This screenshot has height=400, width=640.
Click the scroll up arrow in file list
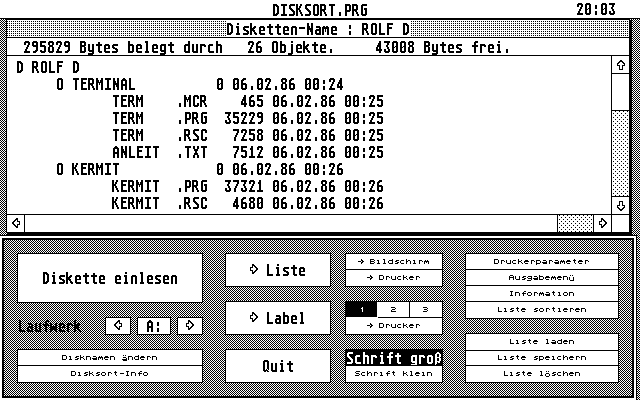(x=621, y=66)
